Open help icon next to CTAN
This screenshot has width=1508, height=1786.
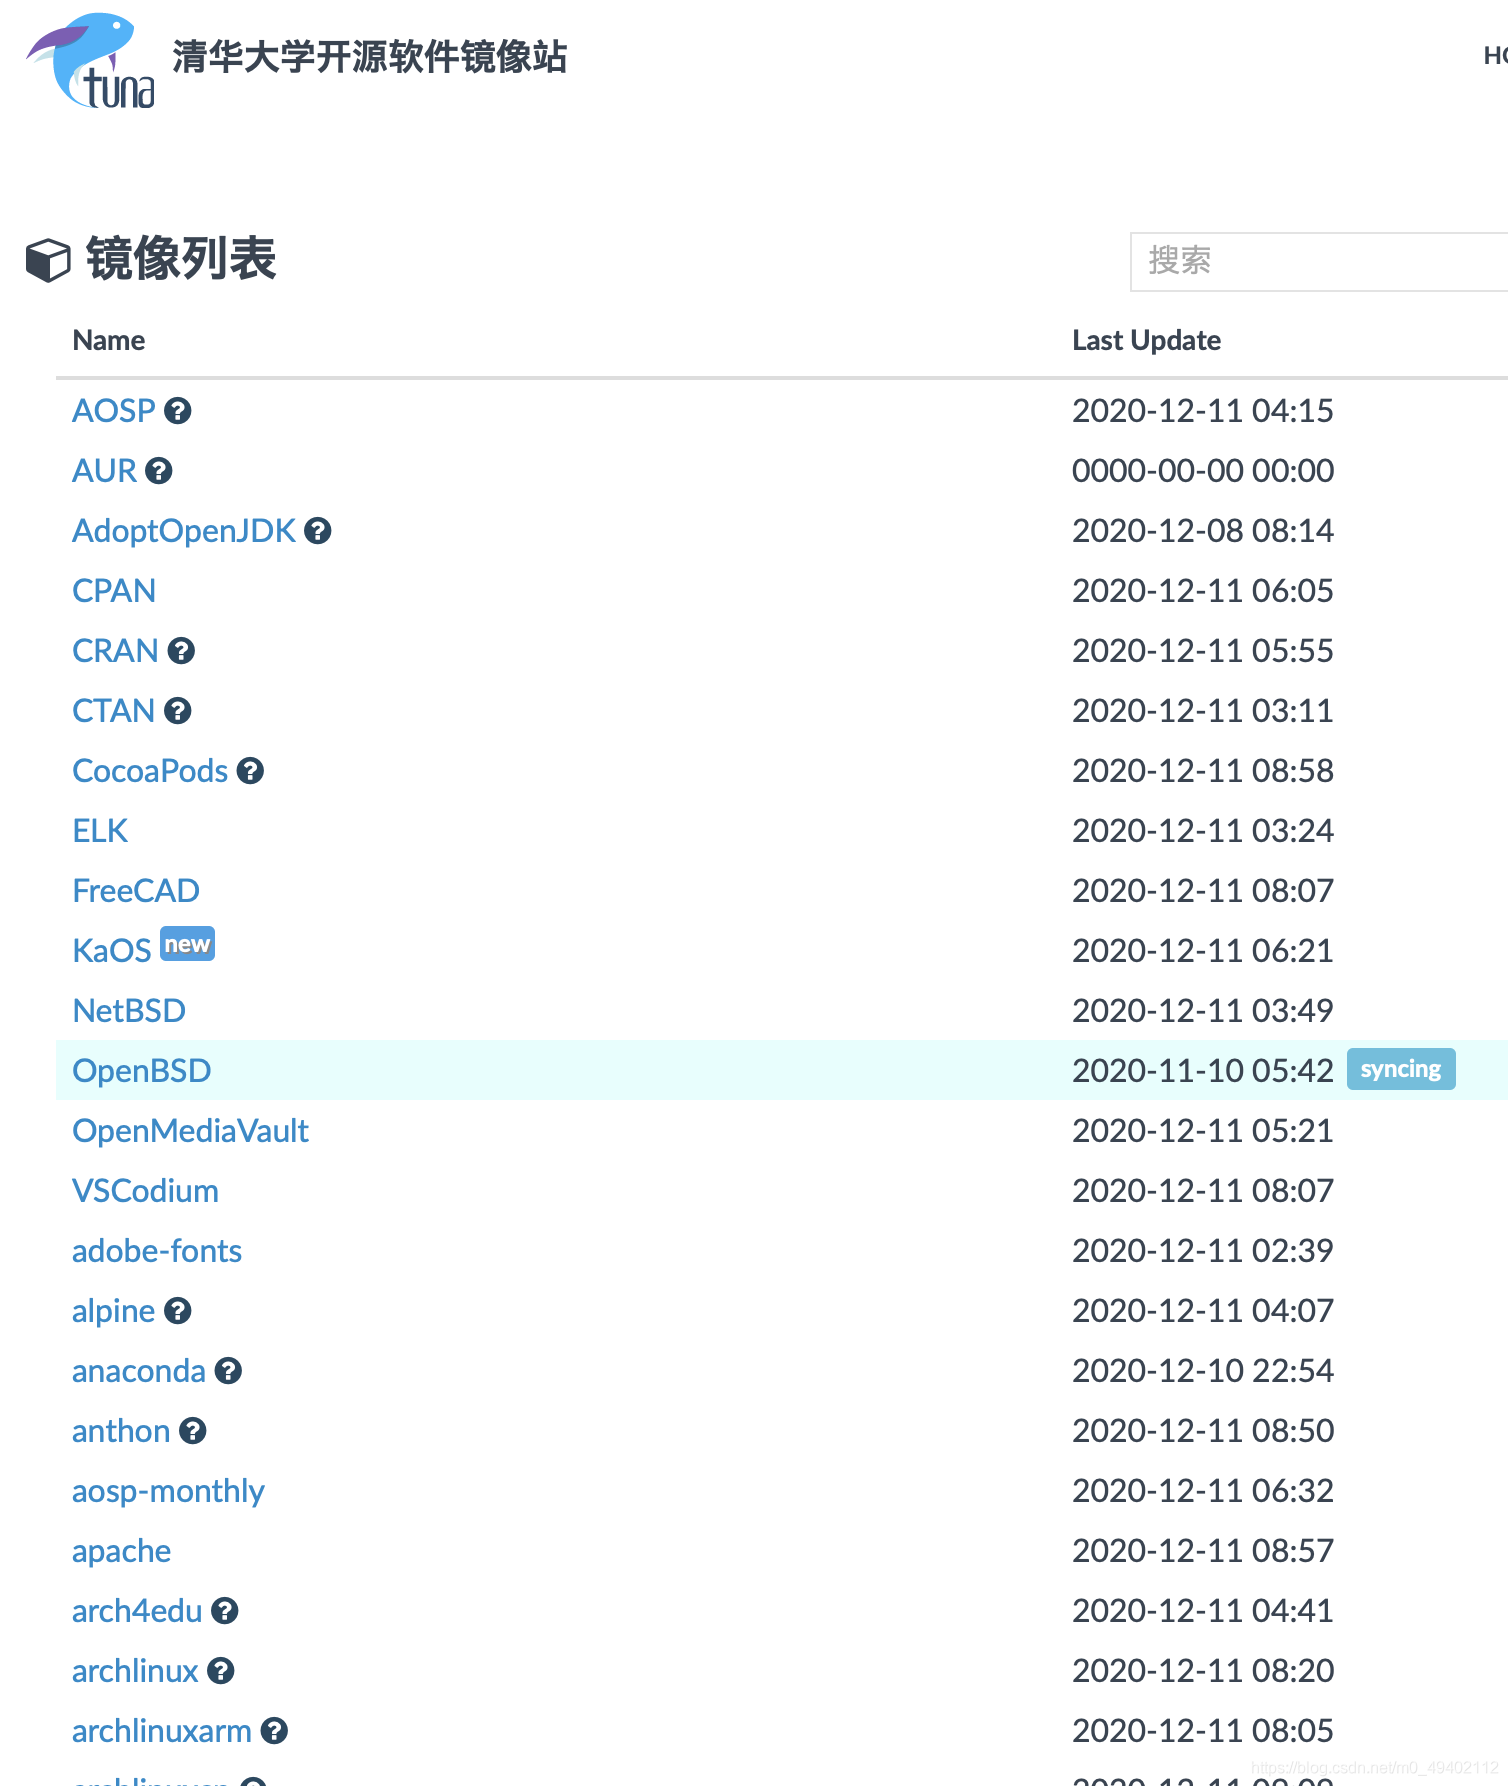point(178,711)
